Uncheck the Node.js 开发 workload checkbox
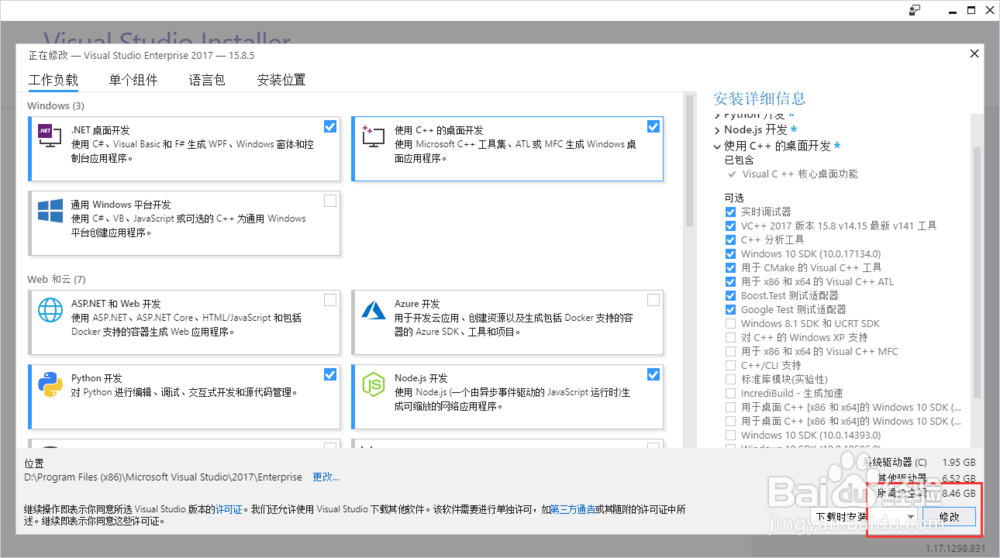This screenshot has height=558, width=1000. pos(653,374)
